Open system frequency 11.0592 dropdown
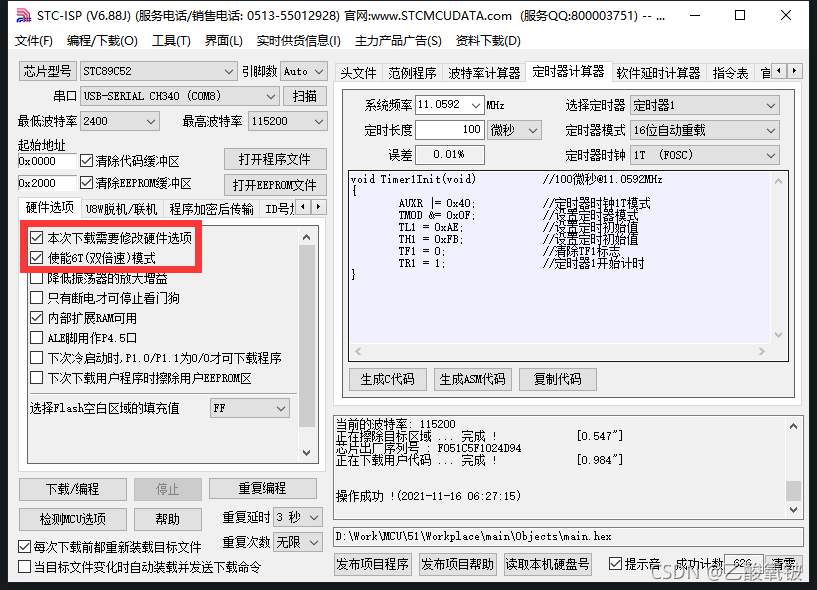 click(x=450, y=105)
